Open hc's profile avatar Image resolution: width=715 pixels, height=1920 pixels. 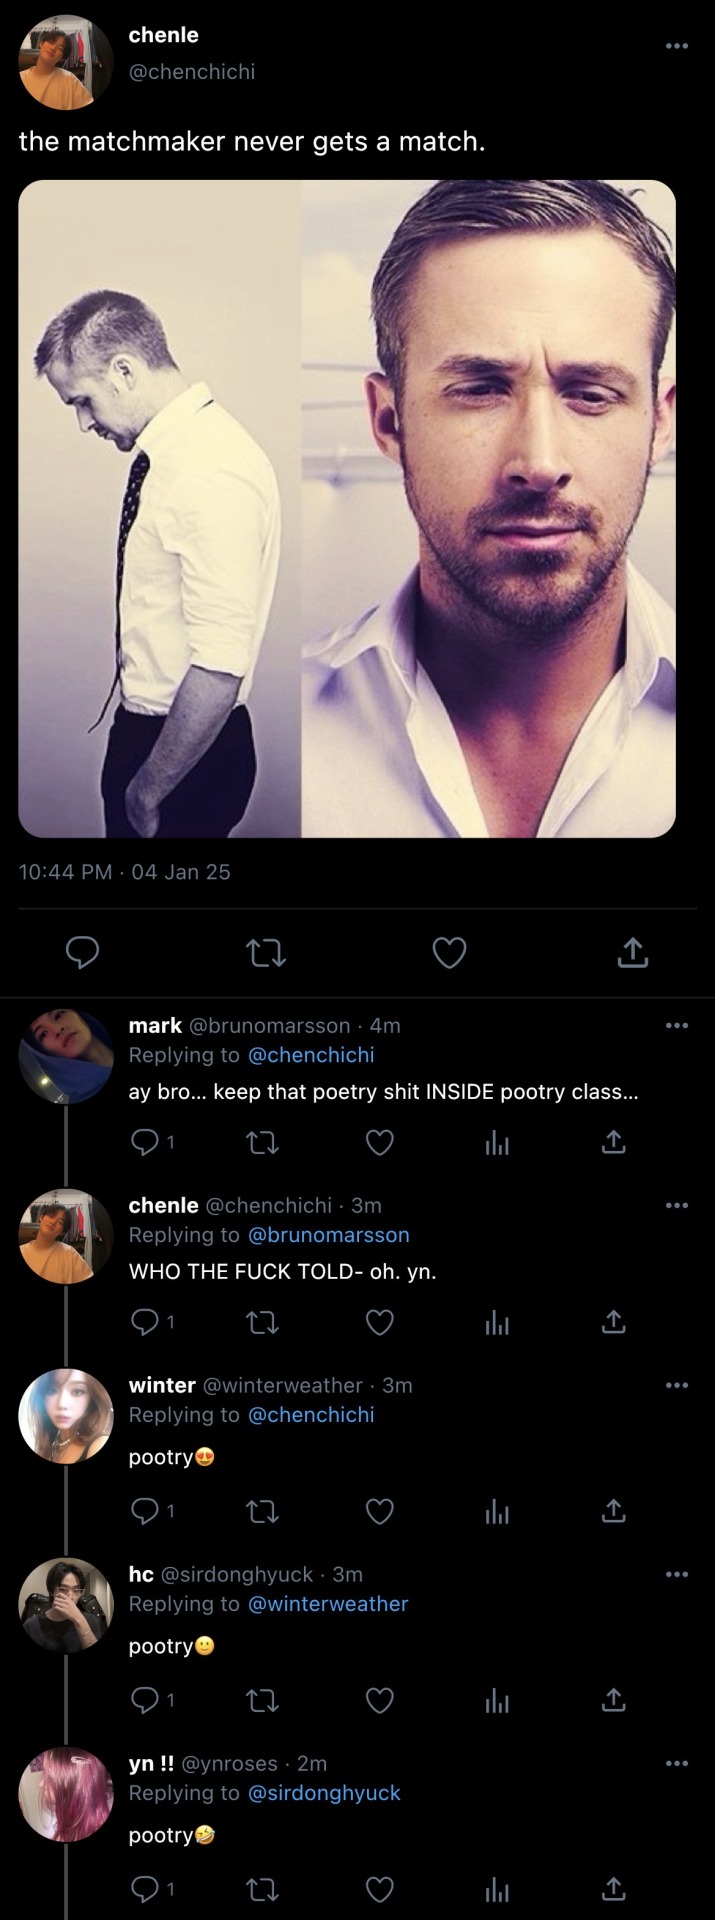point(66,1605)
